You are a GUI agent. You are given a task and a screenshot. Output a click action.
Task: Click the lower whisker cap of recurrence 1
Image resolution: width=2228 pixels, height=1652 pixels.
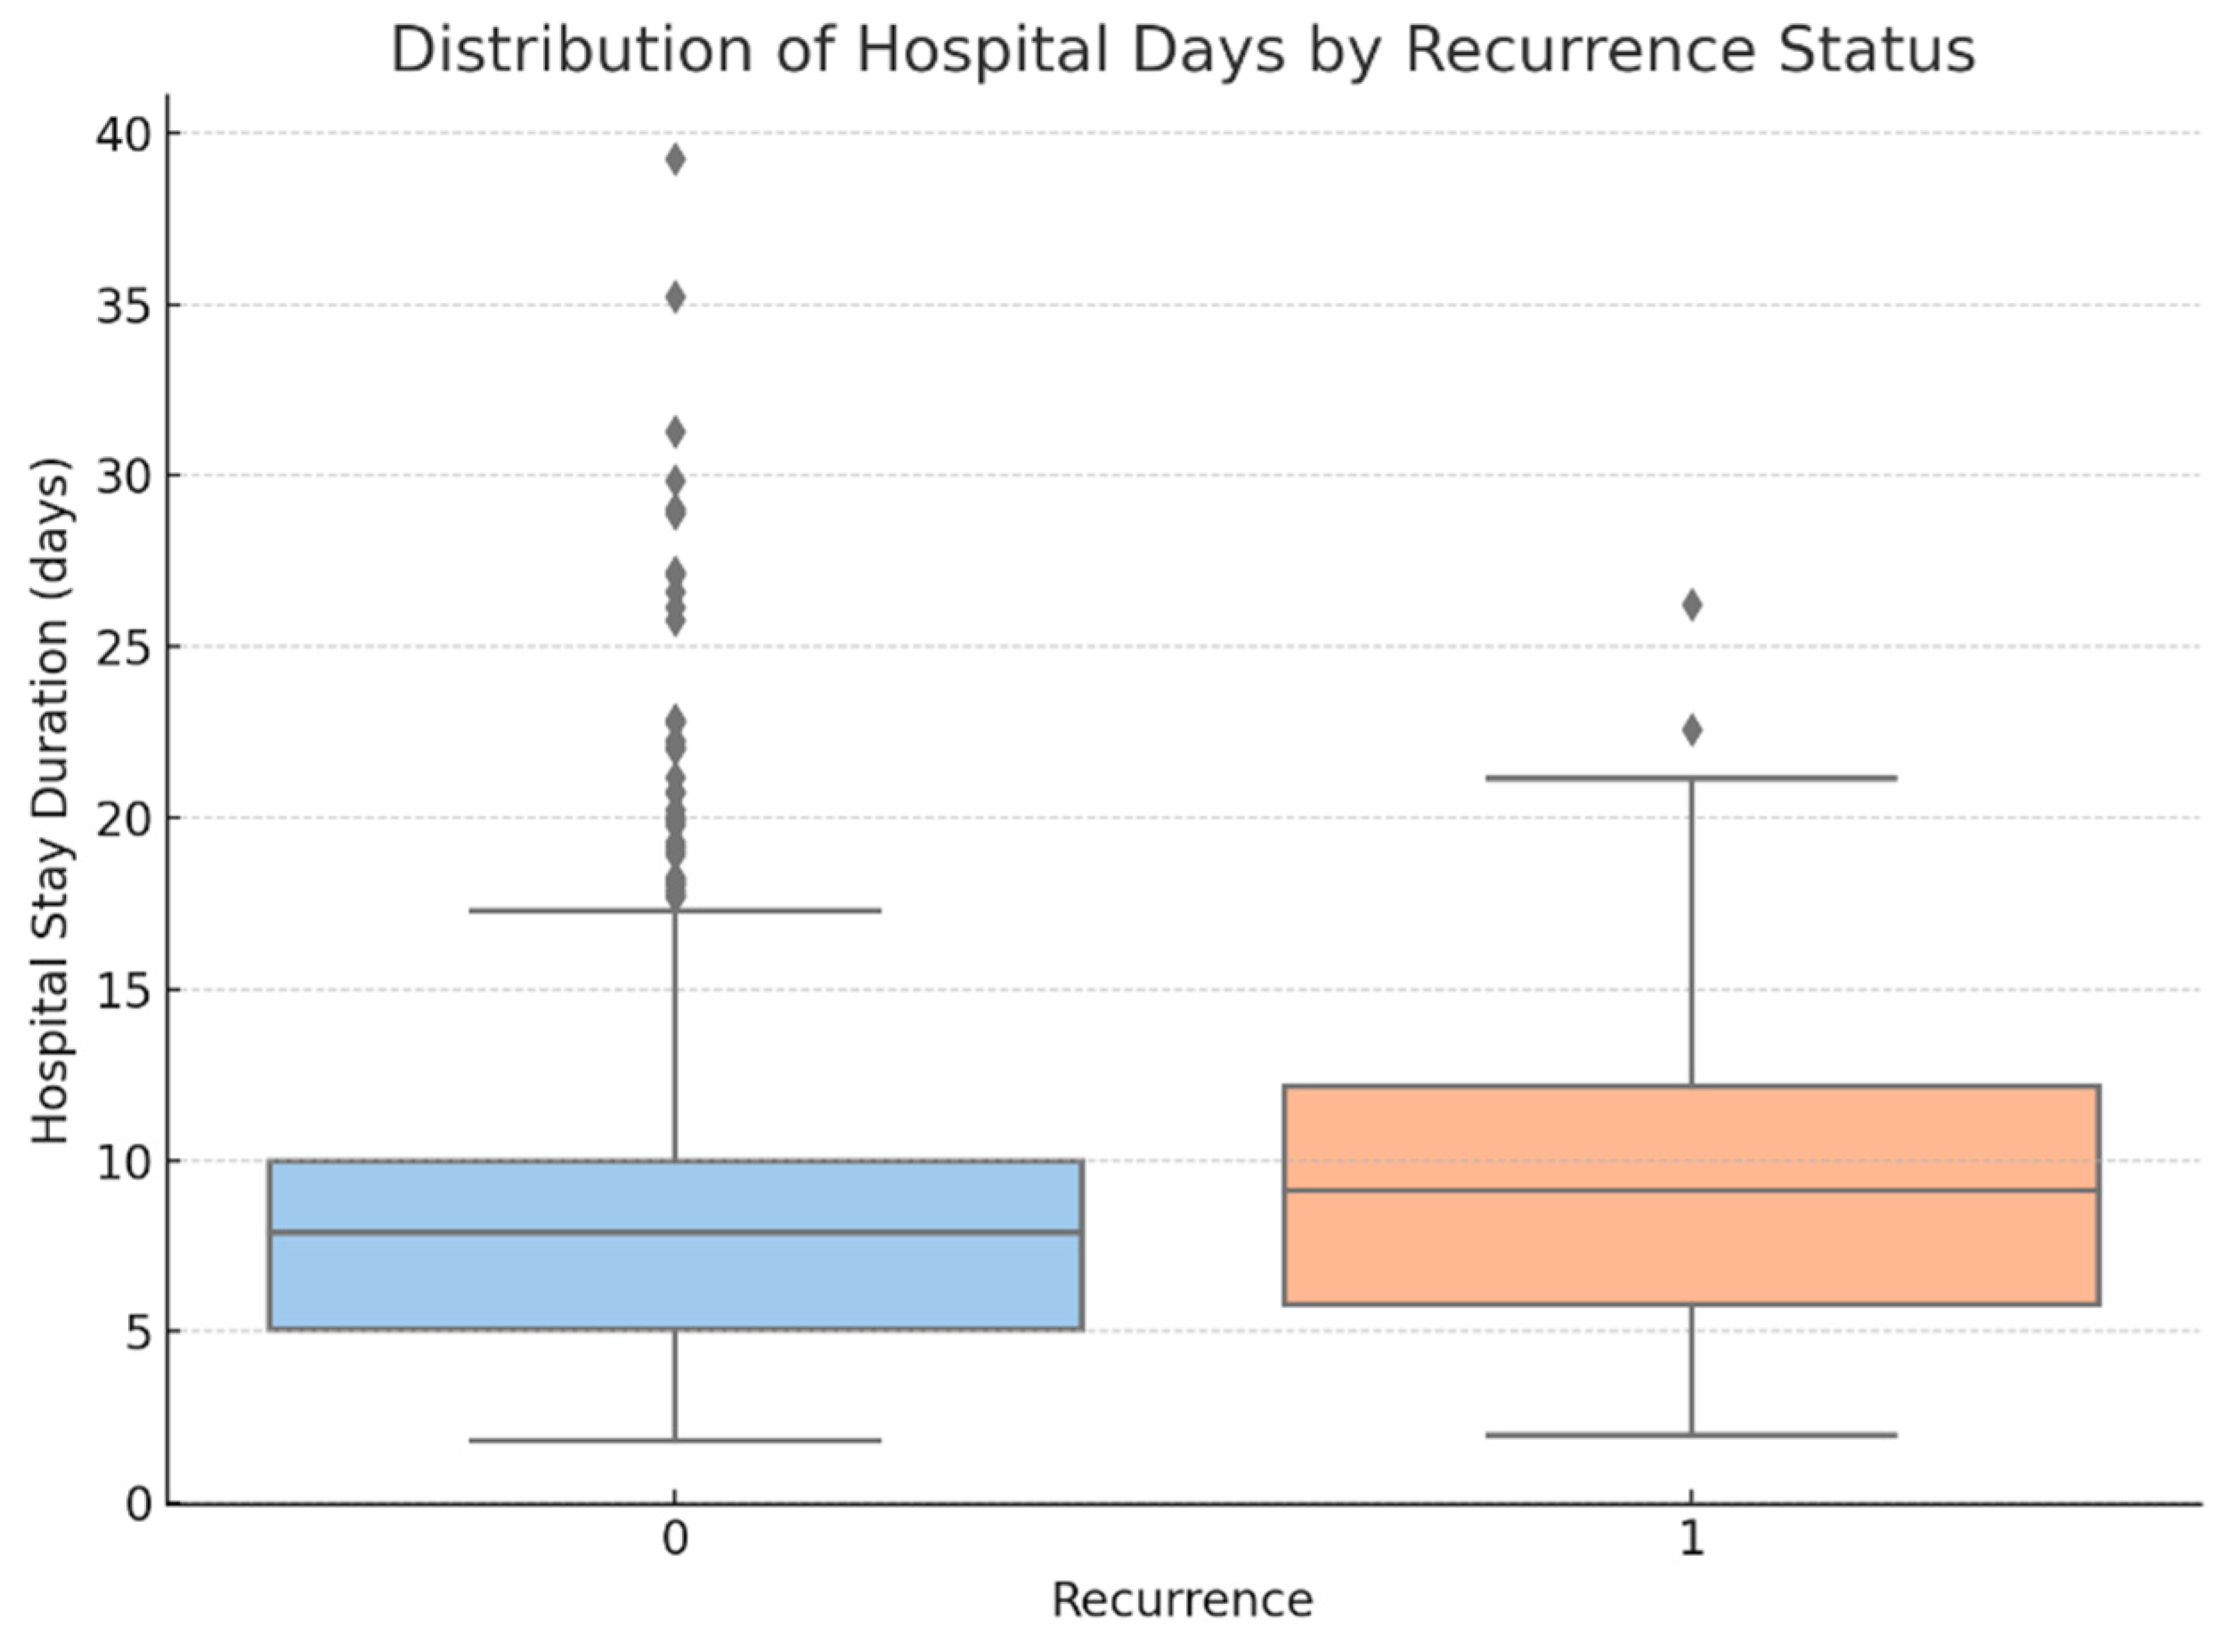point(1691,1435)
